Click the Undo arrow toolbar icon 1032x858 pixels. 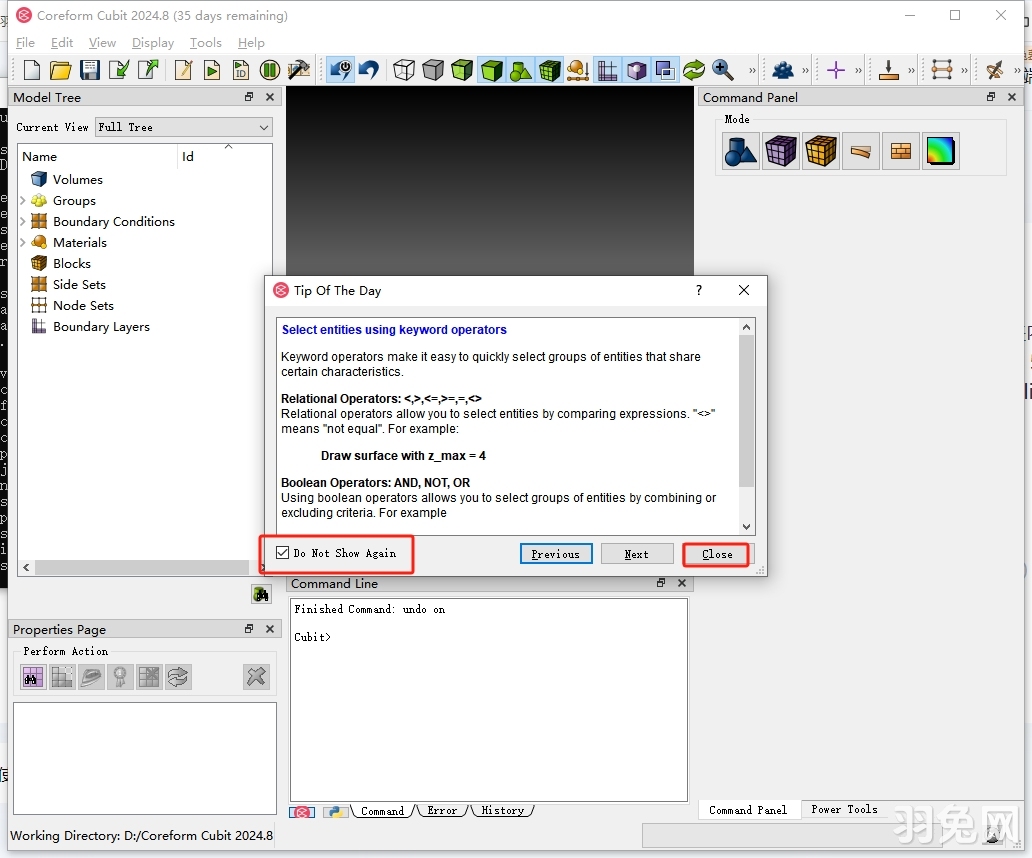369,70
